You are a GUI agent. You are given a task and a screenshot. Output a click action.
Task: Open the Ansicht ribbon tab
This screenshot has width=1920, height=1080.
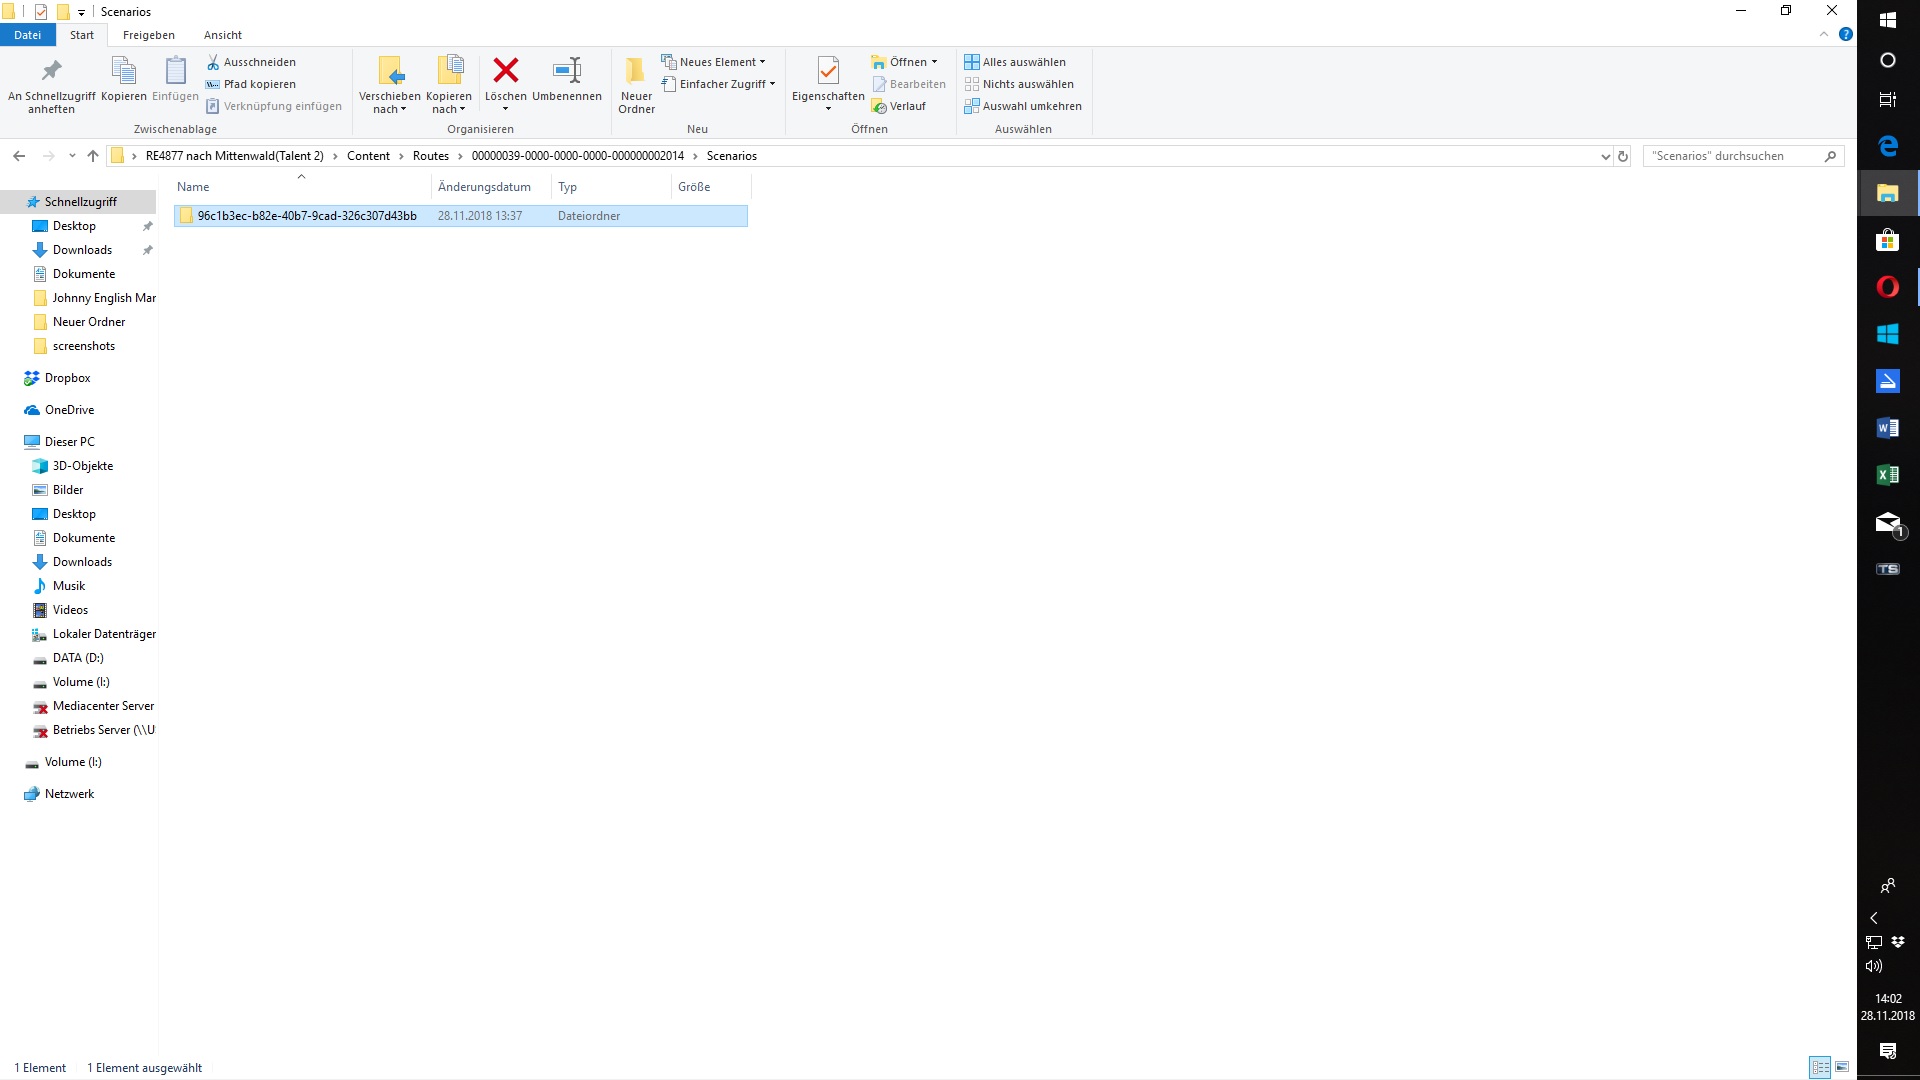(222, 35)
